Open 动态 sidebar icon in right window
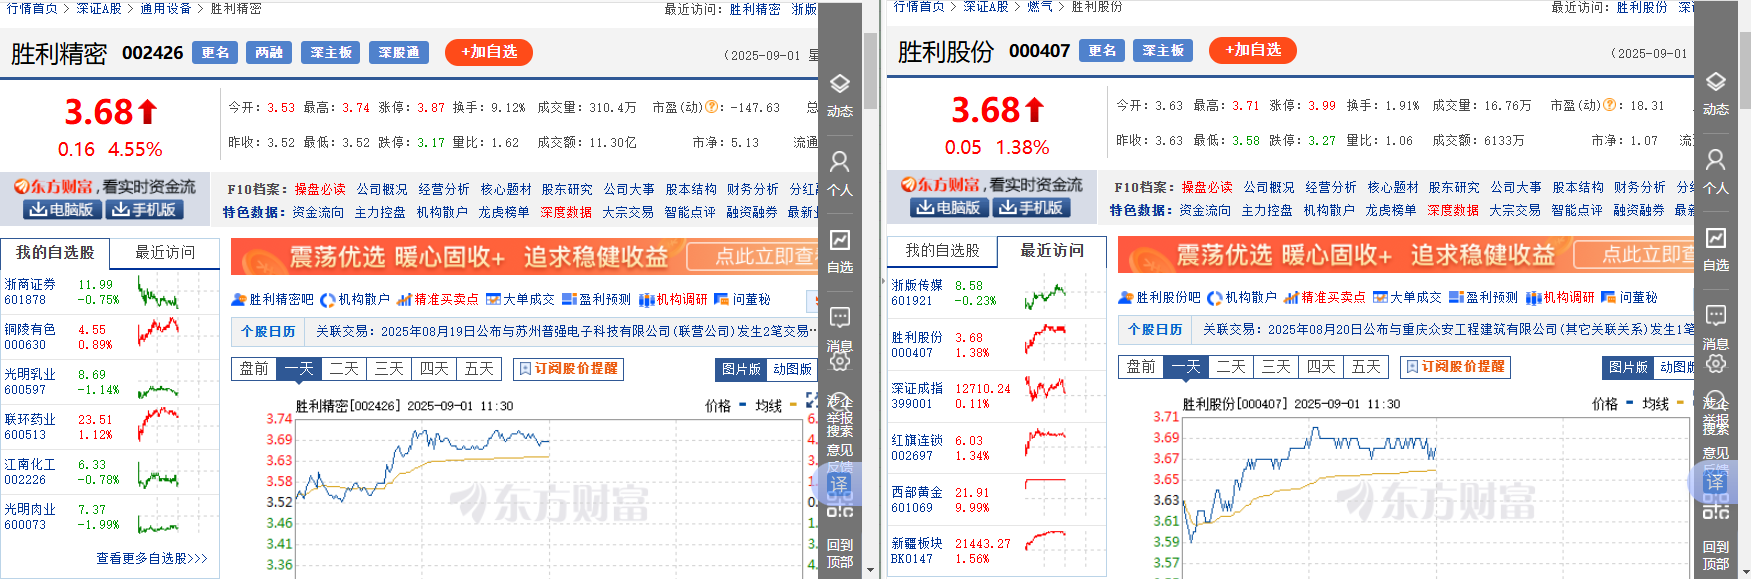Viewport: 1751px width, 579px height. (x=1715, y=92)
